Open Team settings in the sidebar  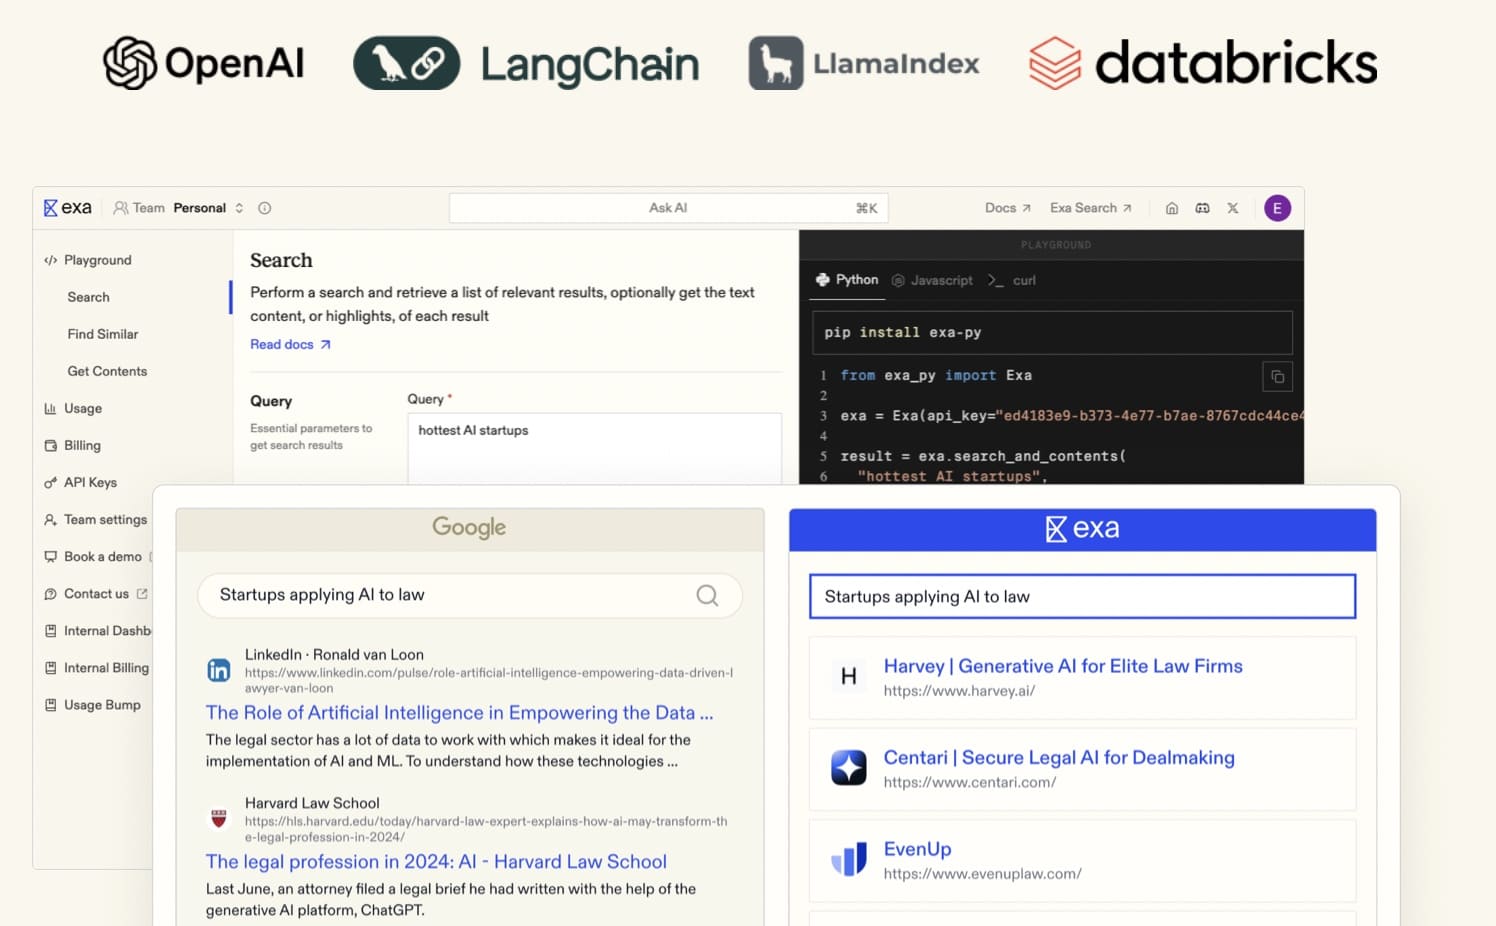[x=105, y=519]
